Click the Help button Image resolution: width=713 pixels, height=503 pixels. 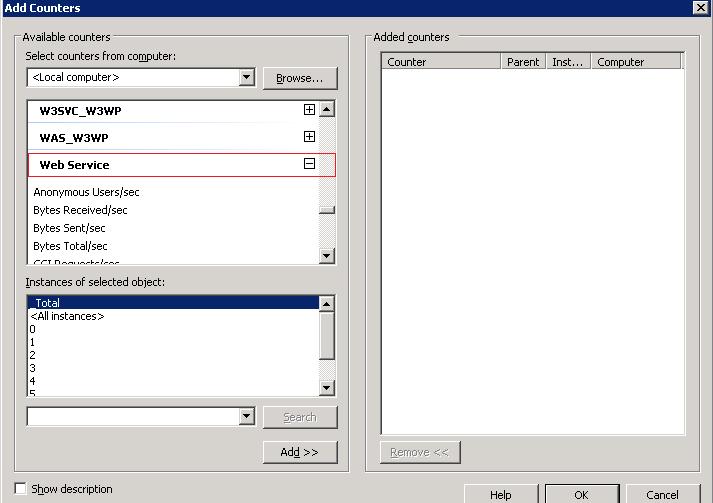pos(501,494)
